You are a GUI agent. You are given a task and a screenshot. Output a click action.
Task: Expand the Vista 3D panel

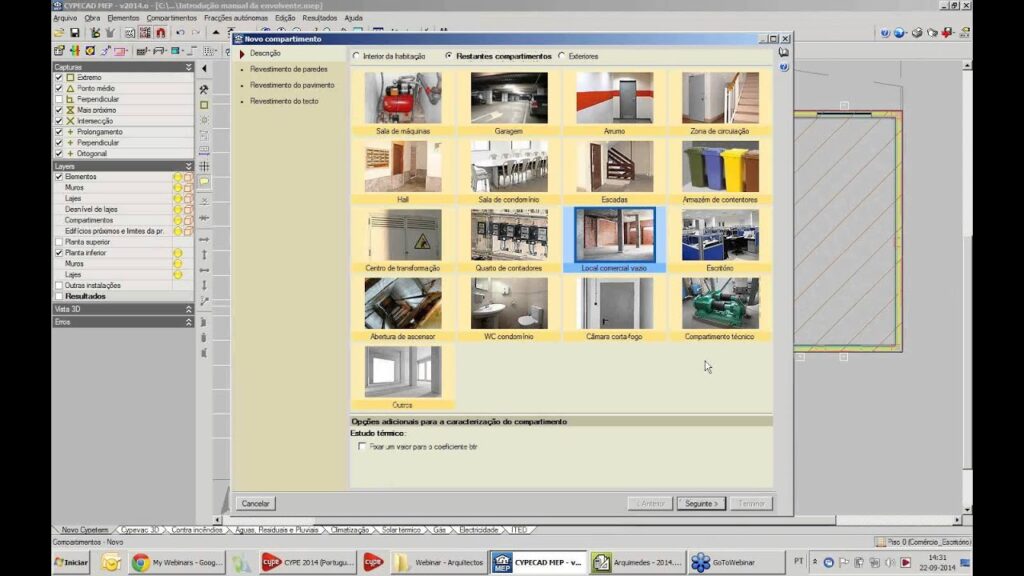[188, 309]
